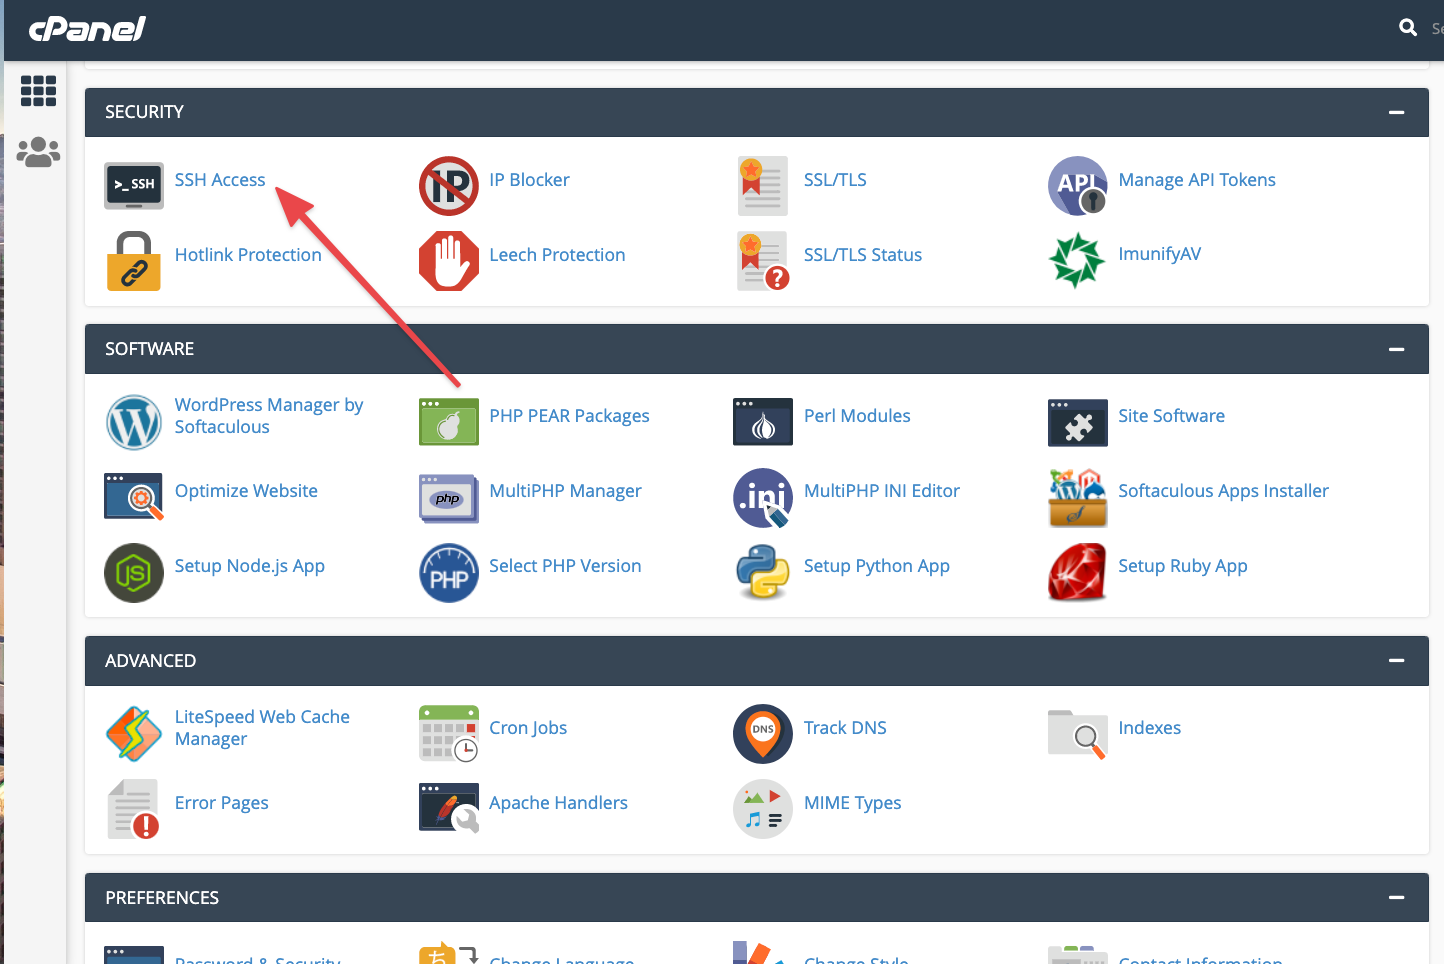The height and width of the screenshot is (964, 1444).
Task: Click the Setup Node.js App icon
Action: pyautogui.click(x=134, y=573)
